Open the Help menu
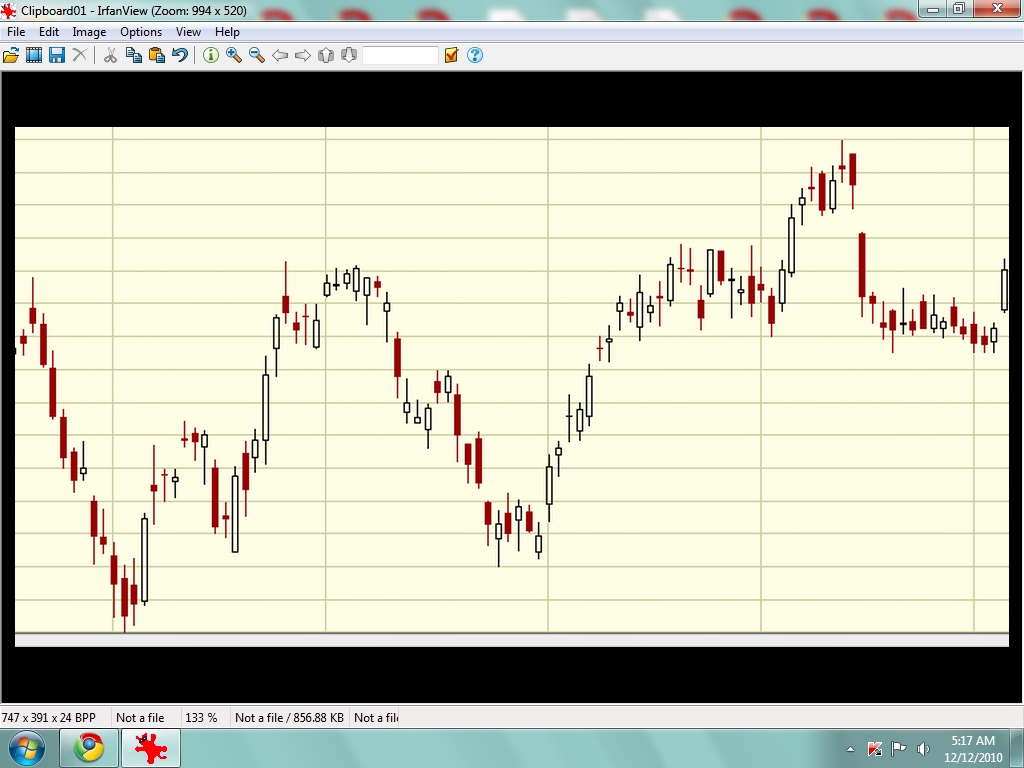1024x768 pixels. [x=227, y=32]
